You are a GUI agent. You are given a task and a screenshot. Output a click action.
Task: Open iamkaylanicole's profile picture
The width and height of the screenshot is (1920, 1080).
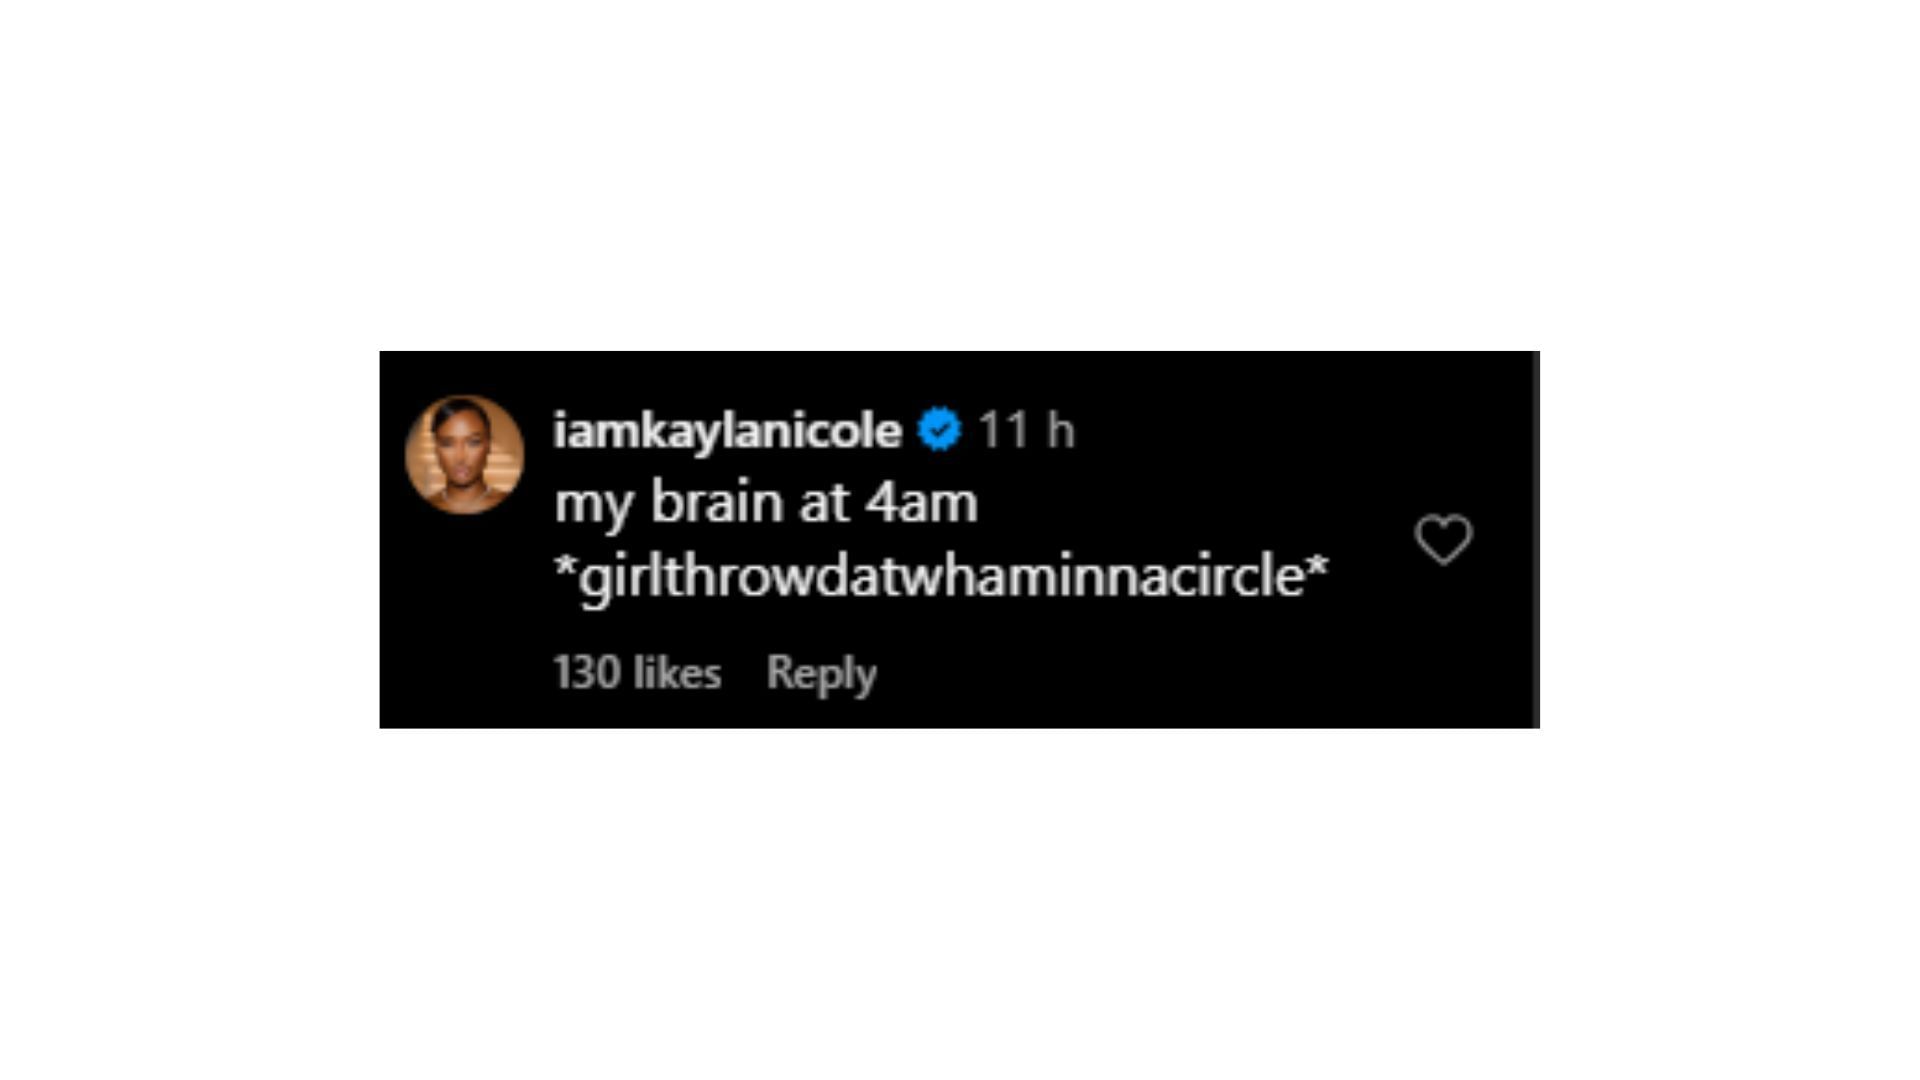click(465, 455)
